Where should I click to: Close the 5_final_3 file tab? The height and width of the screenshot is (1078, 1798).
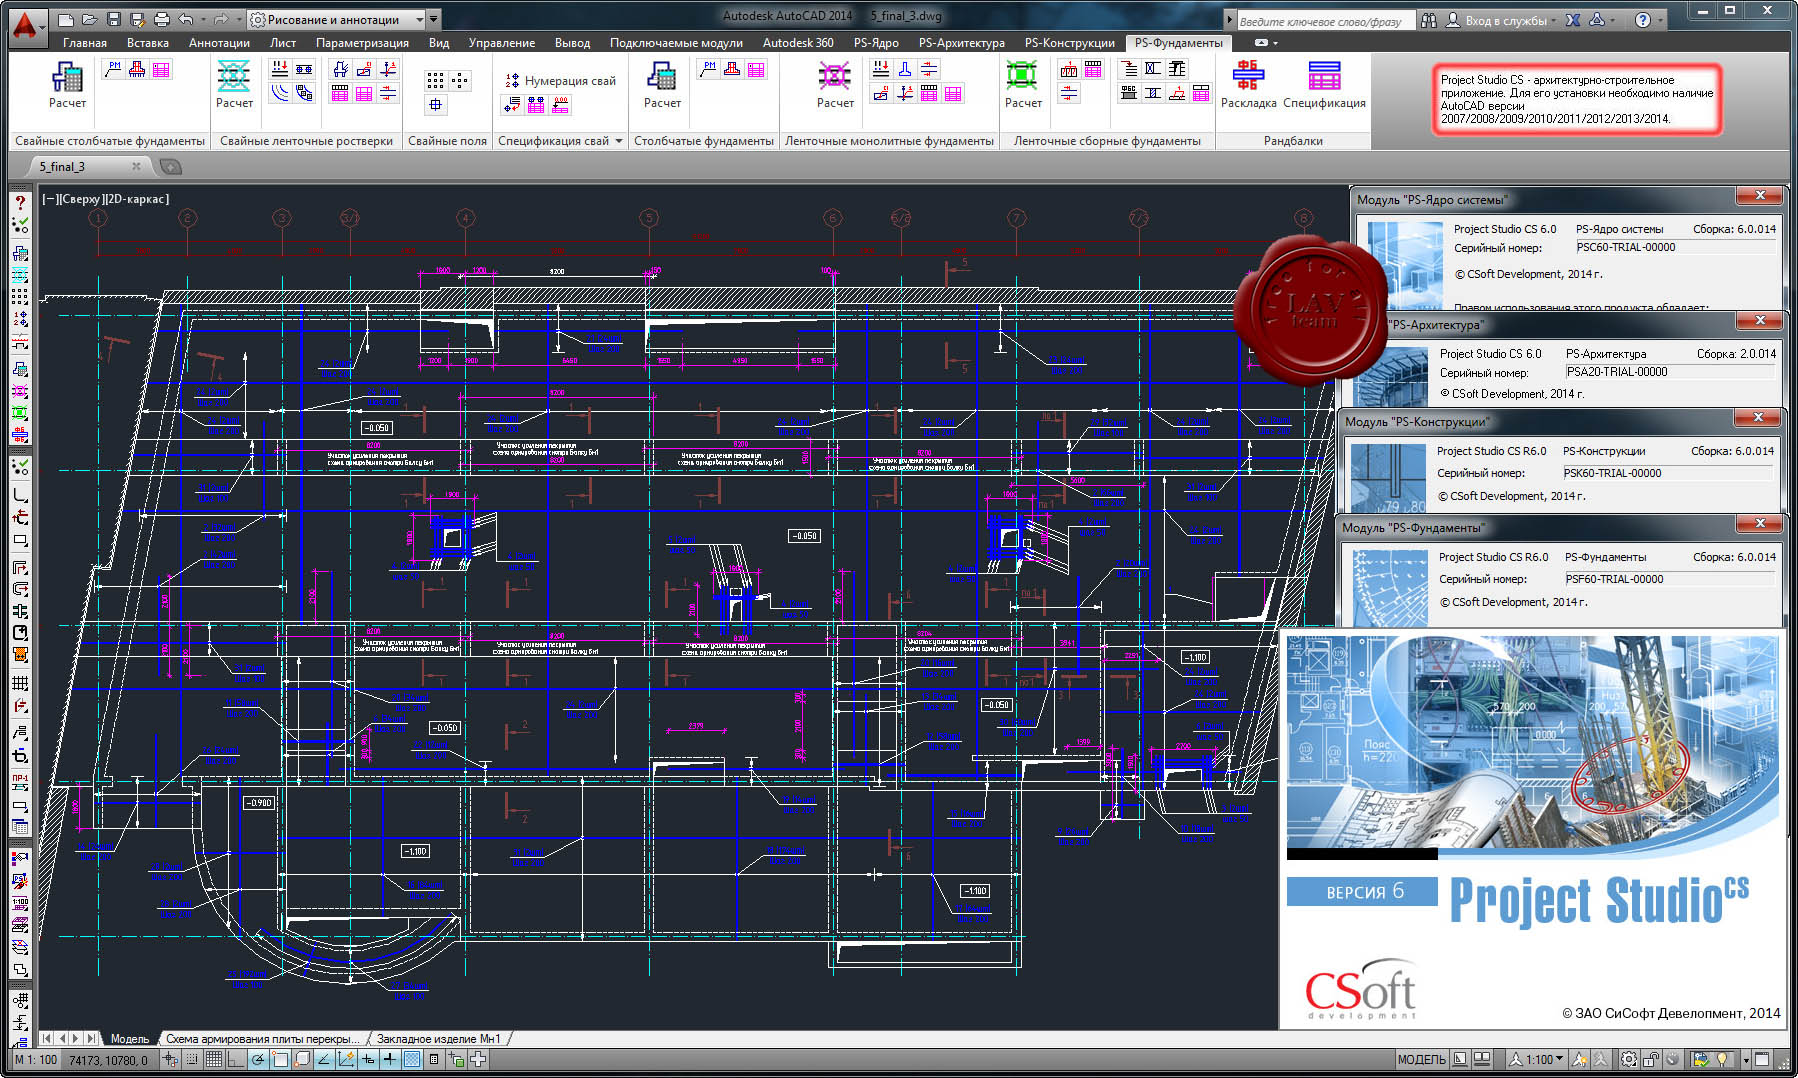pyautogui.click(x=136, y=166)
